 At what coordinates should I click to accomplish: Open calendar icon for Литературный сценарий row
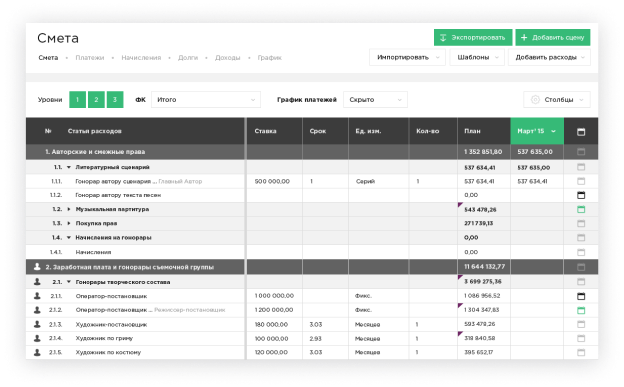tap(581, 167)
